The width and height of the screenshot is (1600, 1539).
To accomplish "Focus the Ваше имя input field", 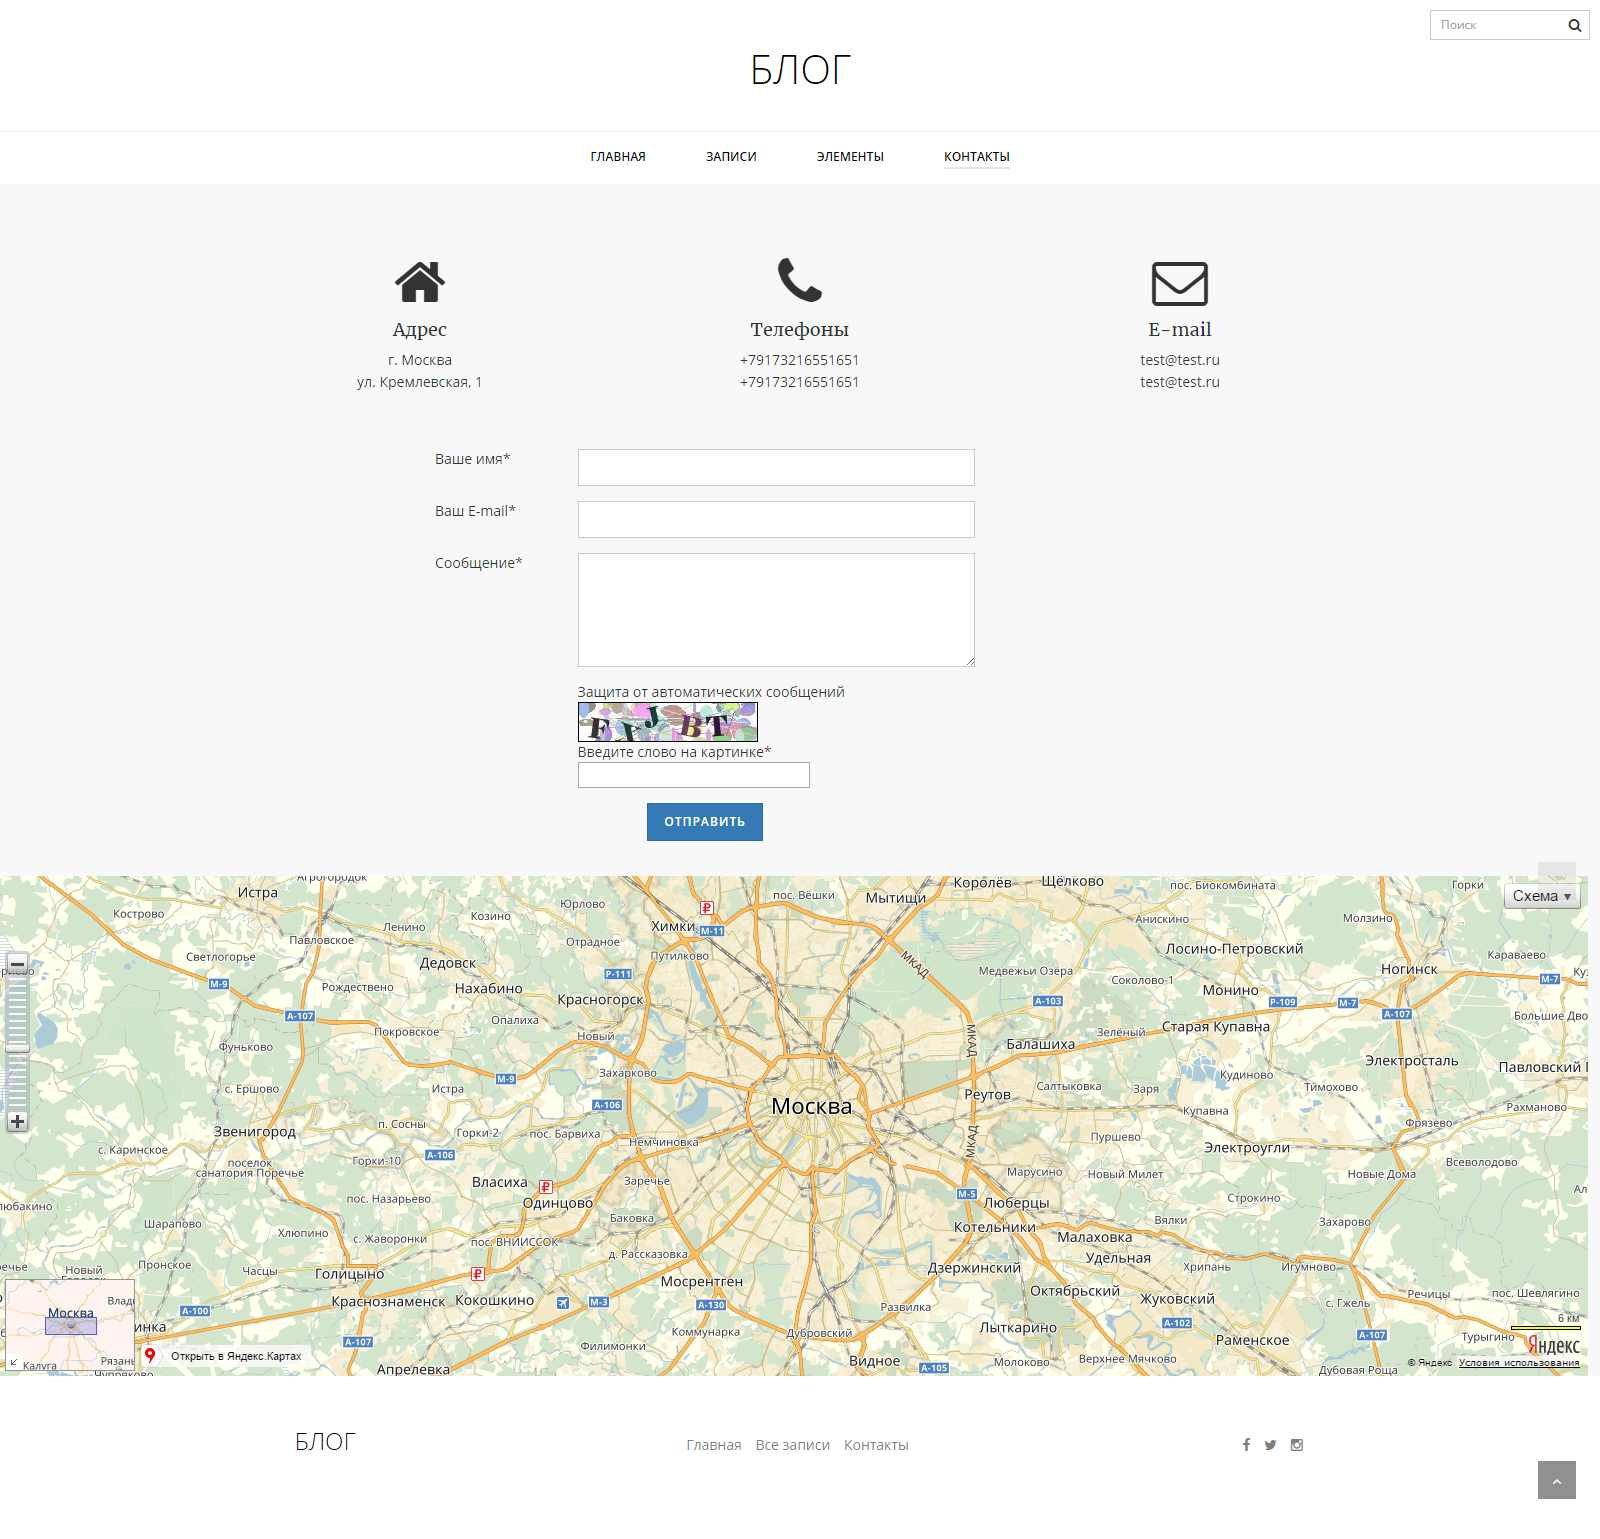I will [776, 467].
